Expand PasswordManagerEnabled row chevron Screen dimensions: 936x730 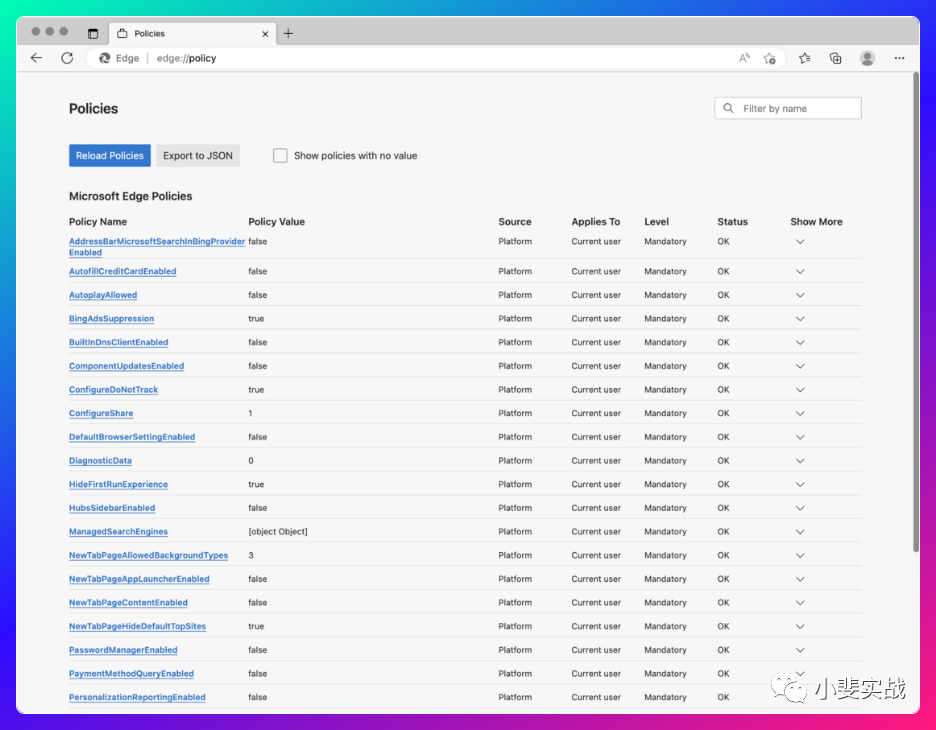pyautogui.click(x=800, y=650)
